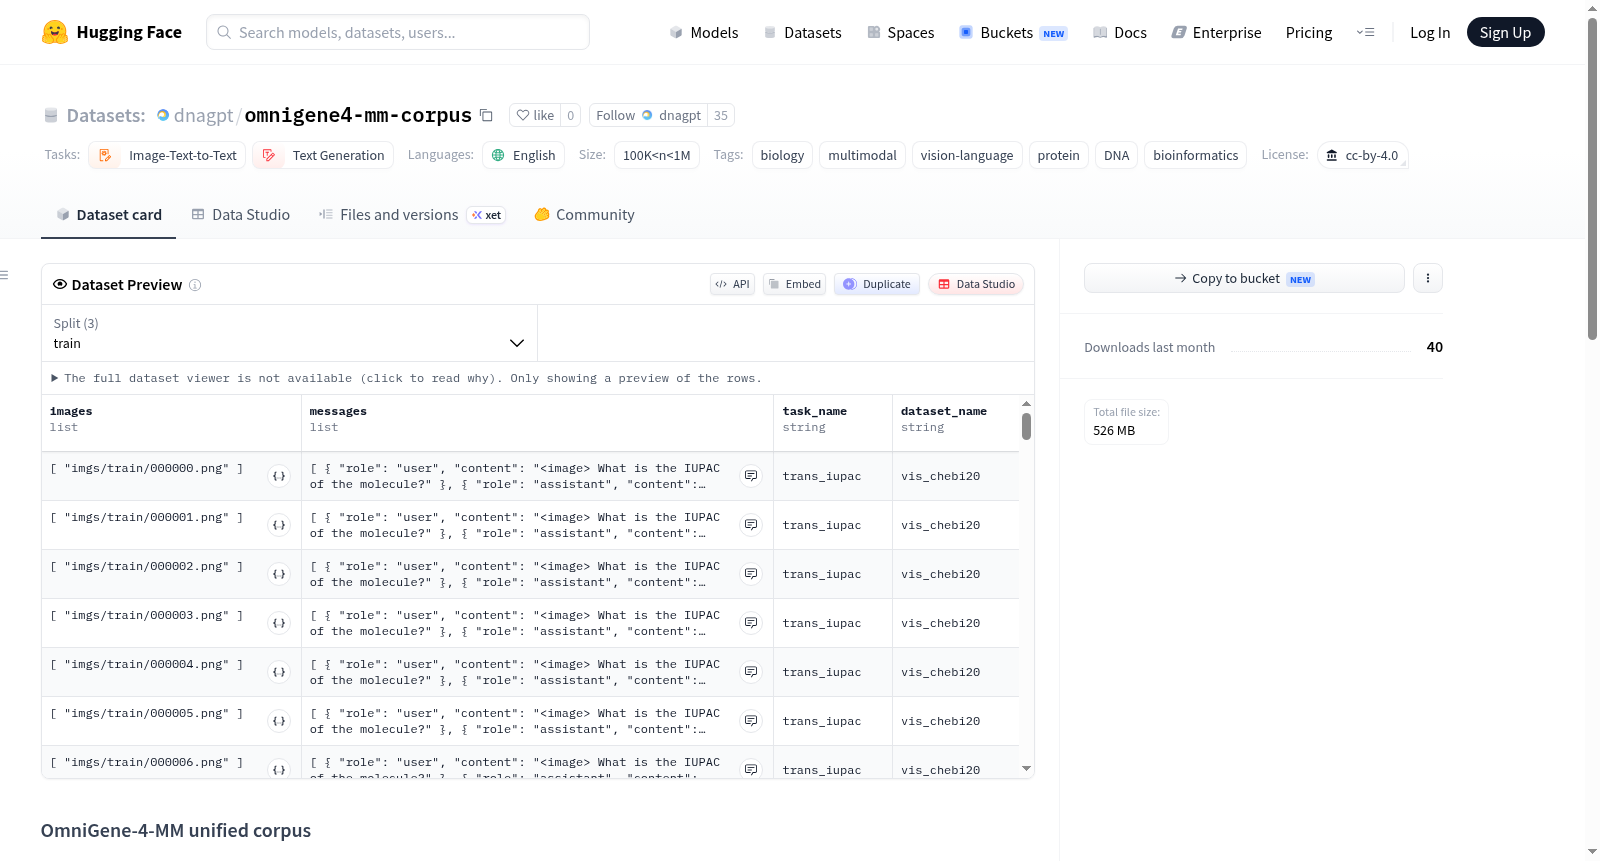Go to Models in top navigation
The width and height of the screenshot is (1600, 861).
point(704,32)
